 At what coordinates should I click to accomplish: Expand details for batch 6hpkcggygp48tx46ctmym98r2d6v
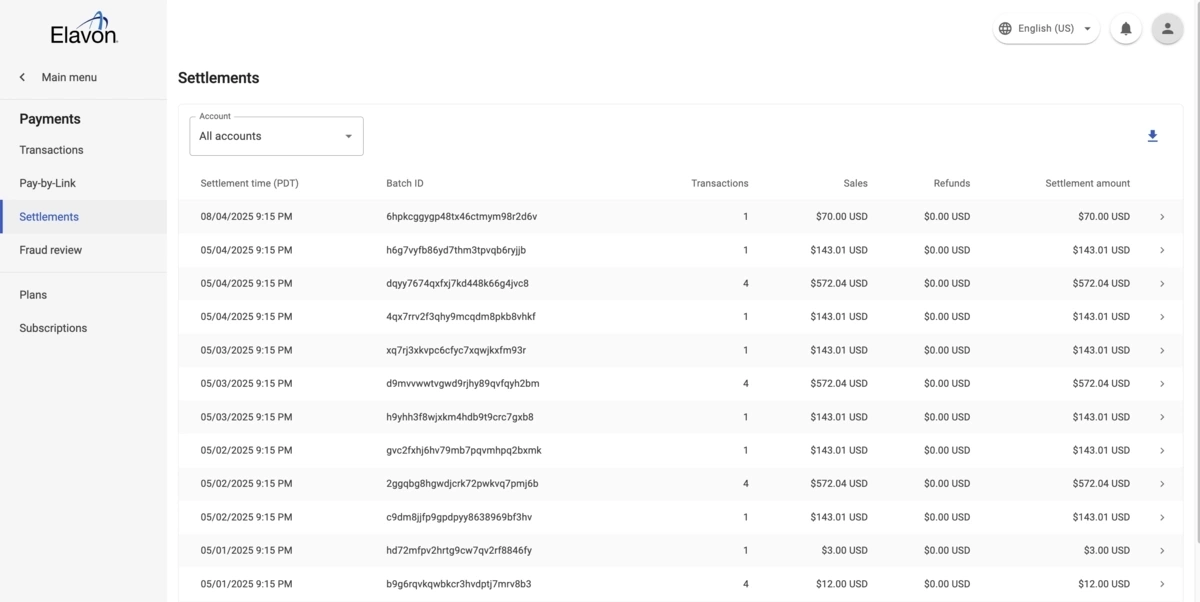pos(1162,216)
